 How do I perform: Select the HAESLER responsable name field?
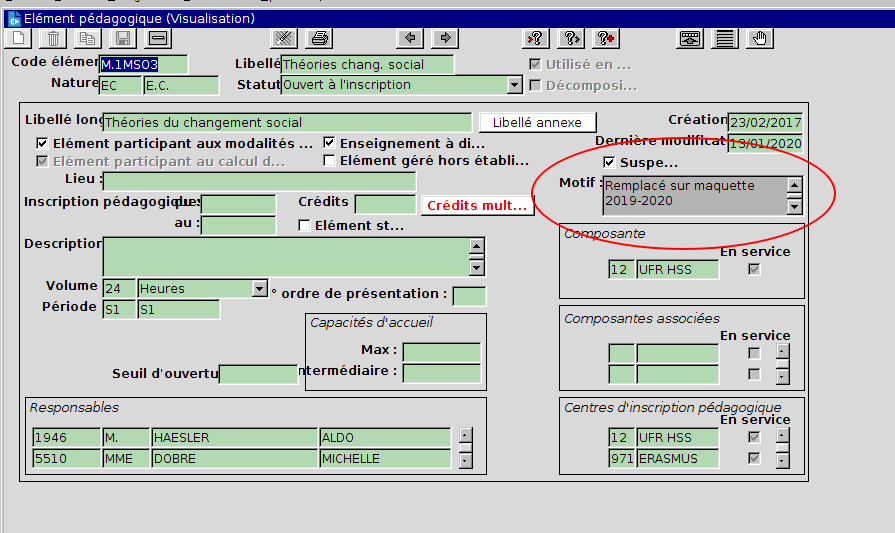[x=234, y=438]
